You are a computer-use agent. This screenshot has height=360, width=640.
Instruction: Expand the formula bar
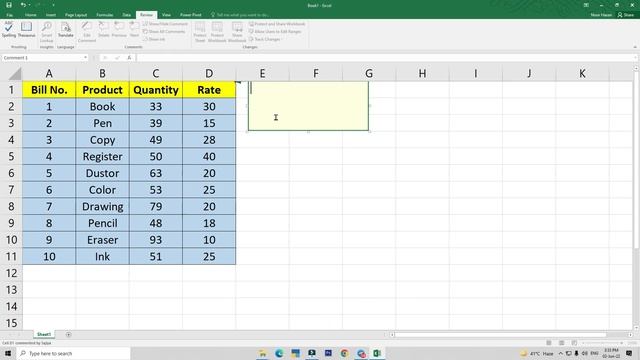tap(636, 58)
